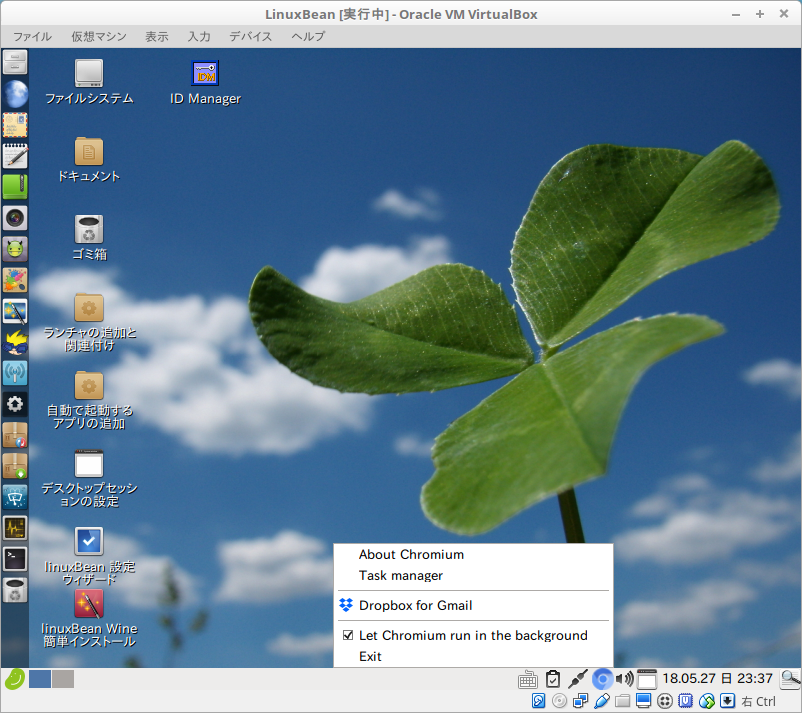The width and height of the screenshot is (802, 713).
Task: Open 自動で起動するアプリの追加 folder
Action: (89, 400)
